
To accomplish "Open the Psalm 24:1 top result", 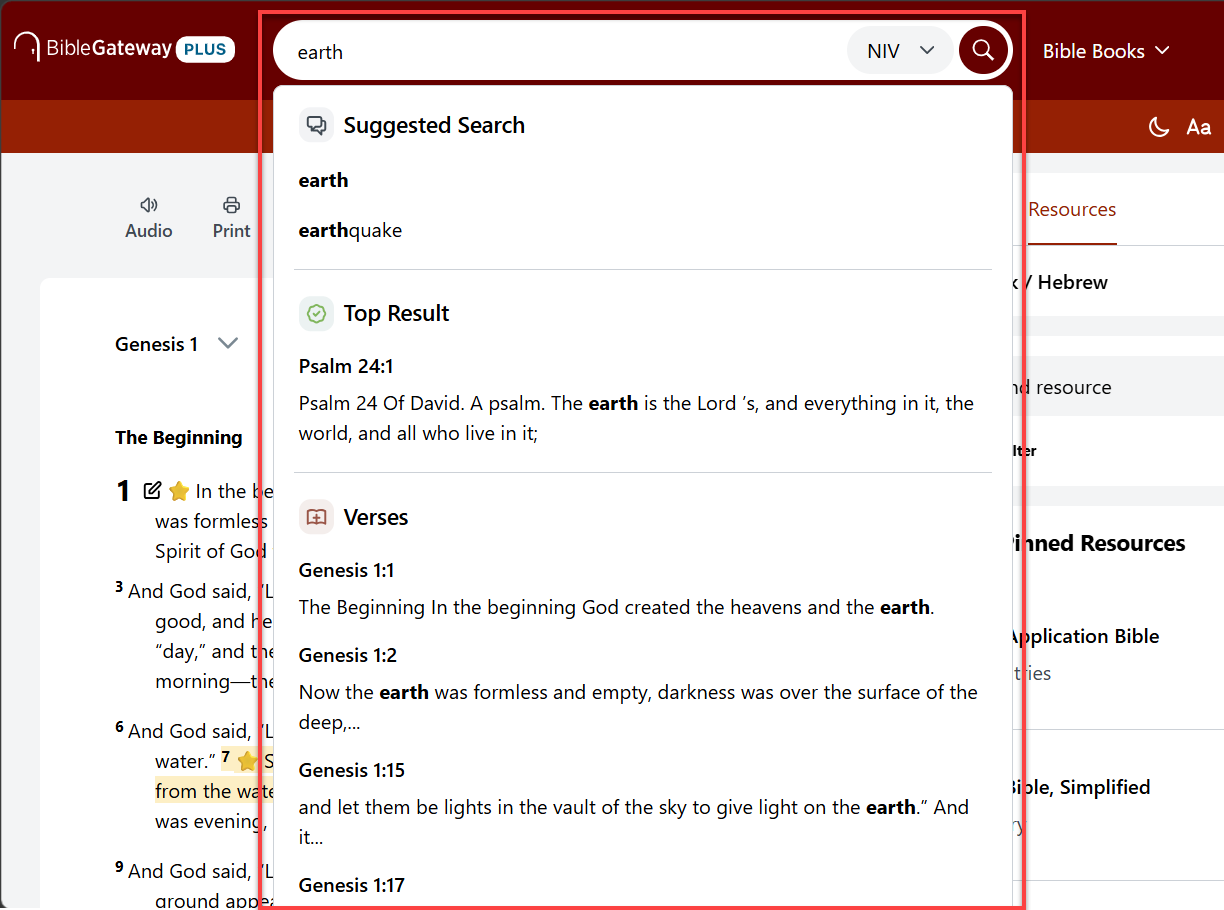I will pos(642,400).
